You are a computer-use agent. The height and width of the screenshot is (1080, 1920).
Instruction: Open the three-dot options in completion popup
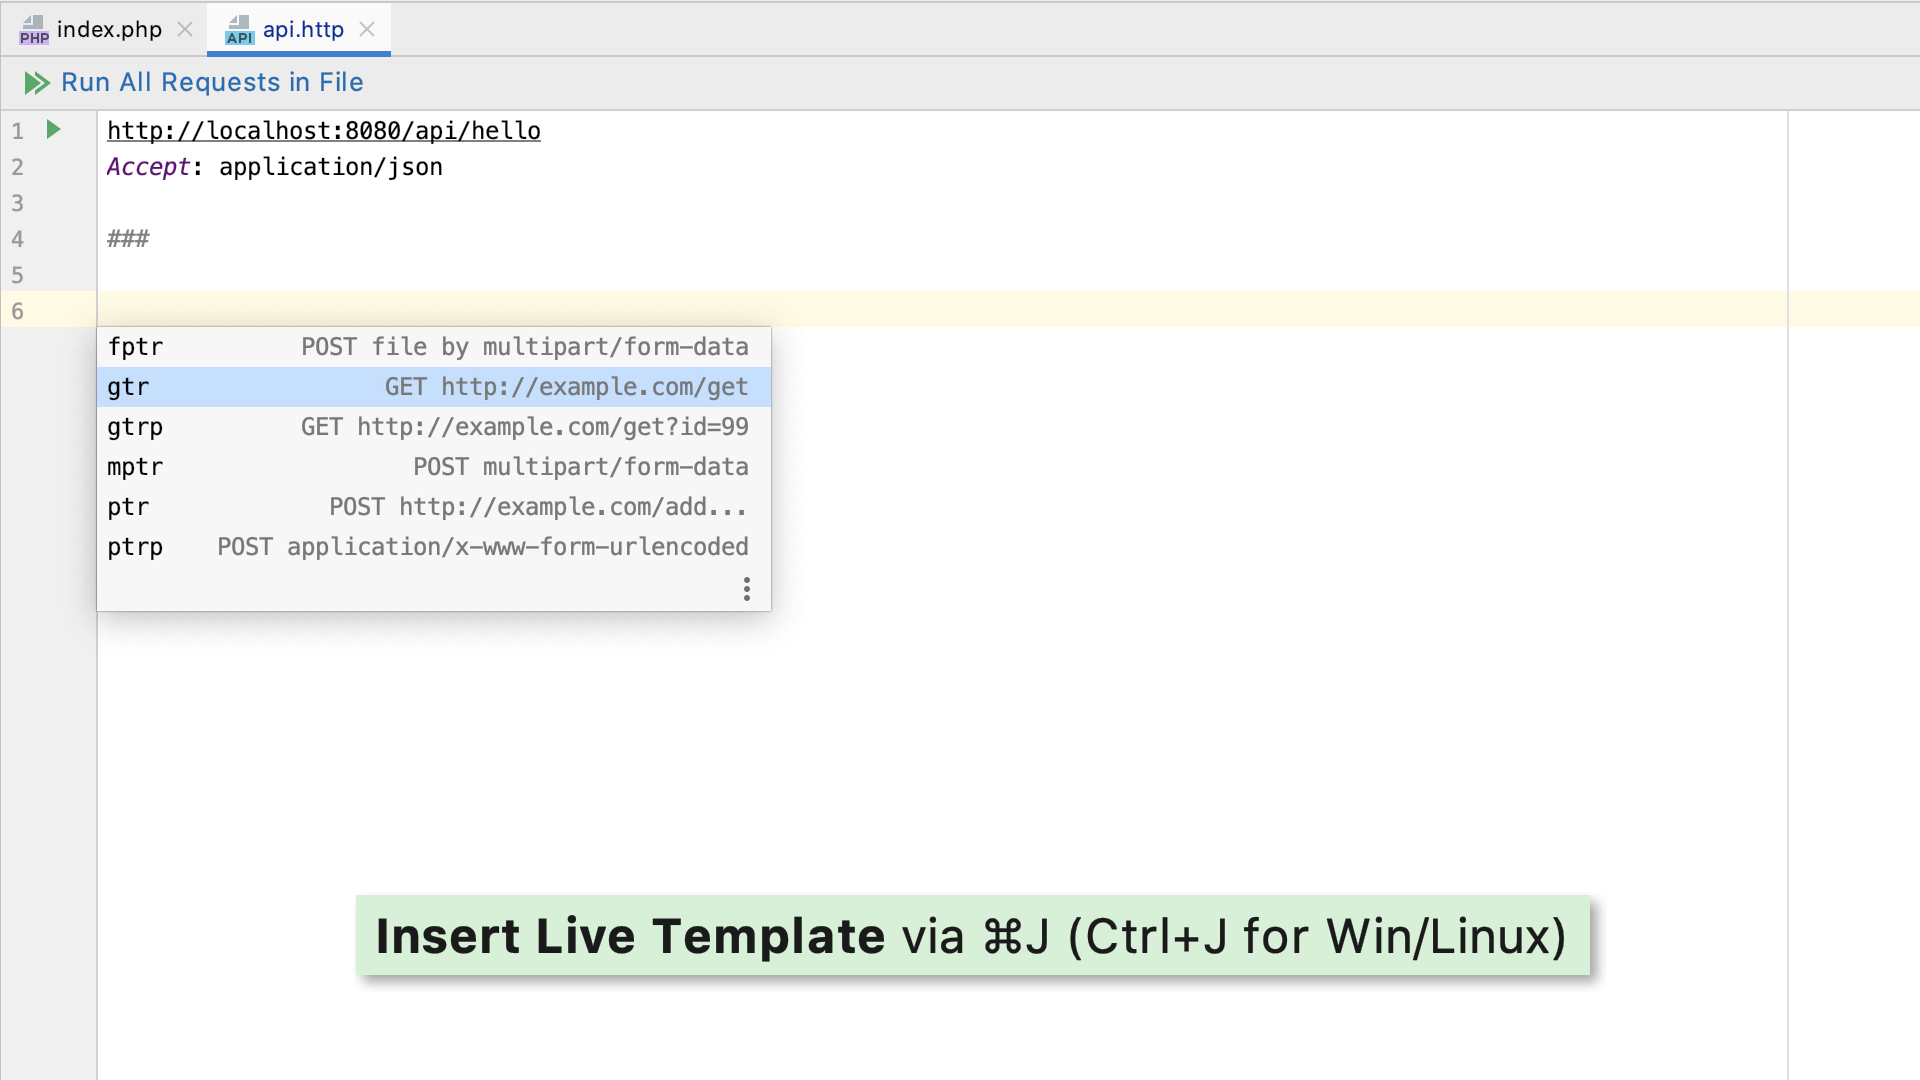tap(747, 589)
